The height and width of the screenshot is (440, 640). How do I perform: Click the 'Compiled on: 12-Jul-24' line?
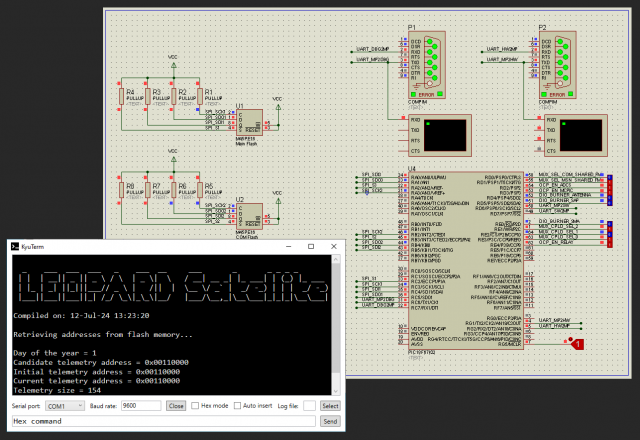(x=81, y=316)
